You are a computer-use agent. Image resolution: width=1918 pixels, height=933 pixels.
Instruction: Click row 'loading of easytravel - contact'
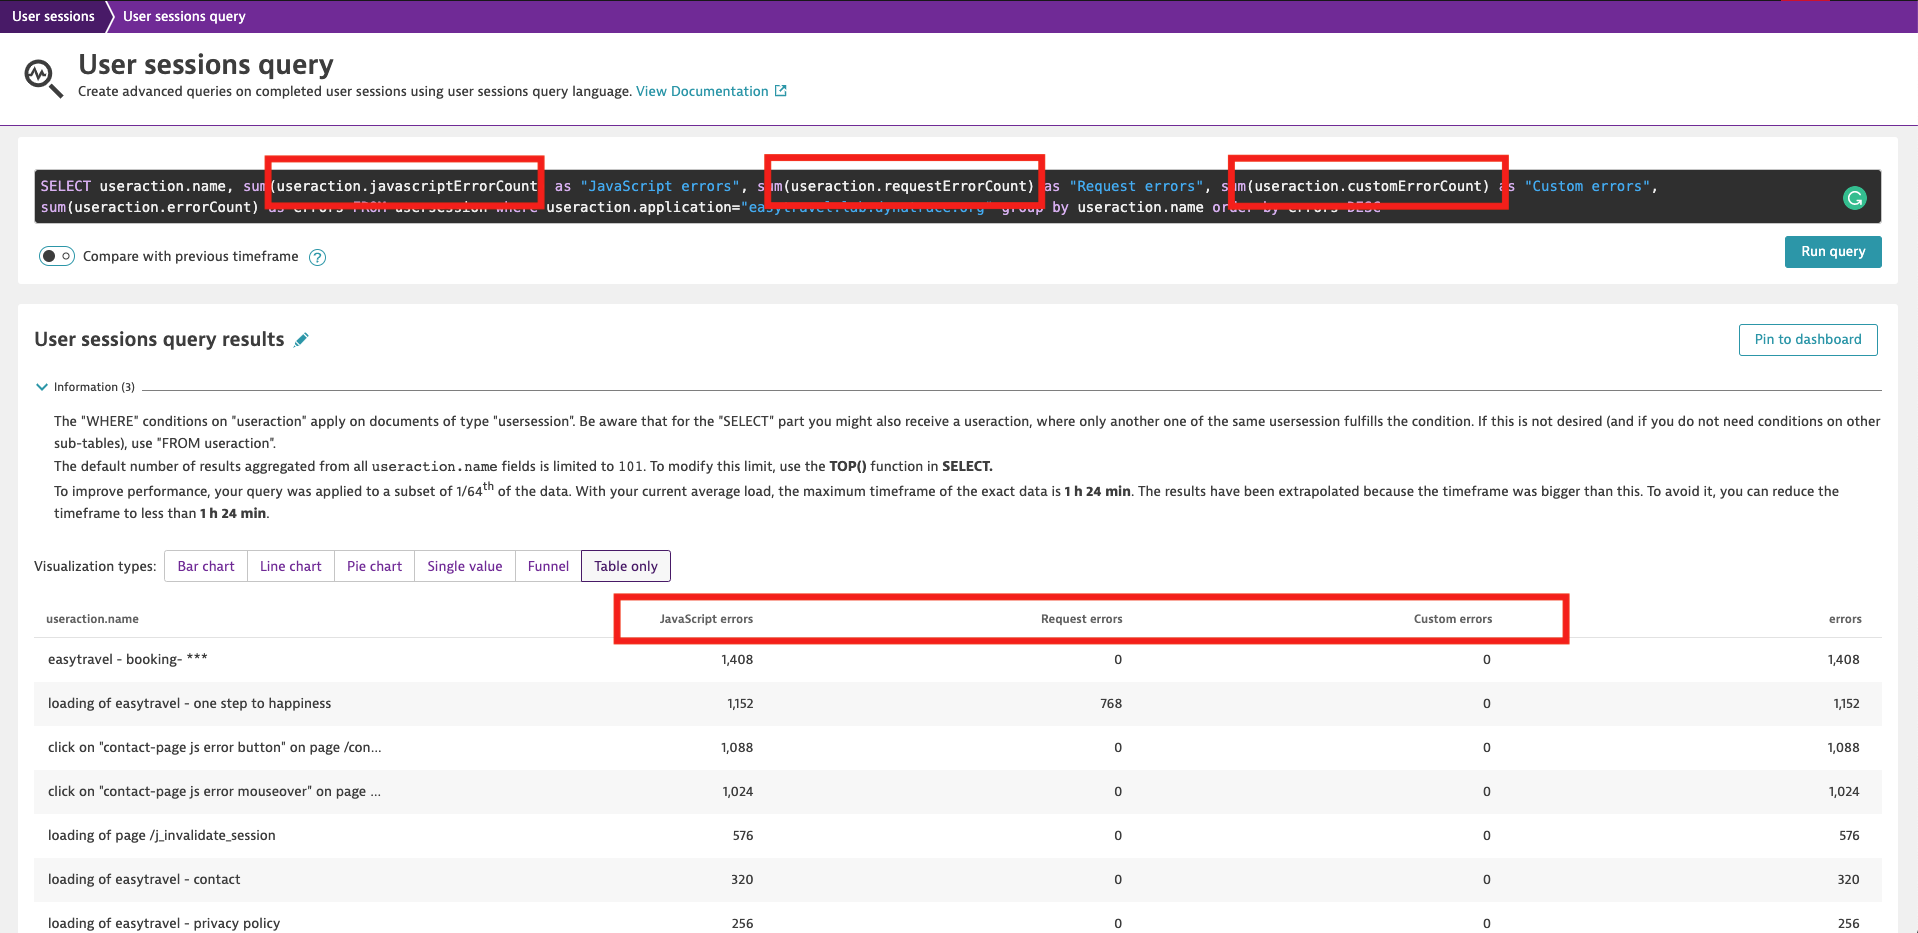tap(958, 880)
